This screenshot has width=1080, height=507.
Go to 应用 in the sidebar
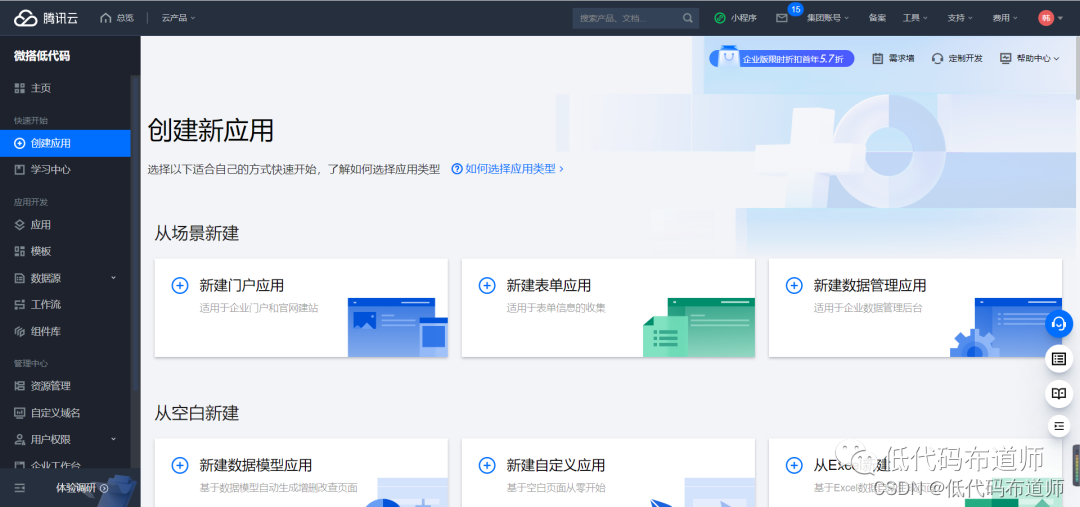65,225
